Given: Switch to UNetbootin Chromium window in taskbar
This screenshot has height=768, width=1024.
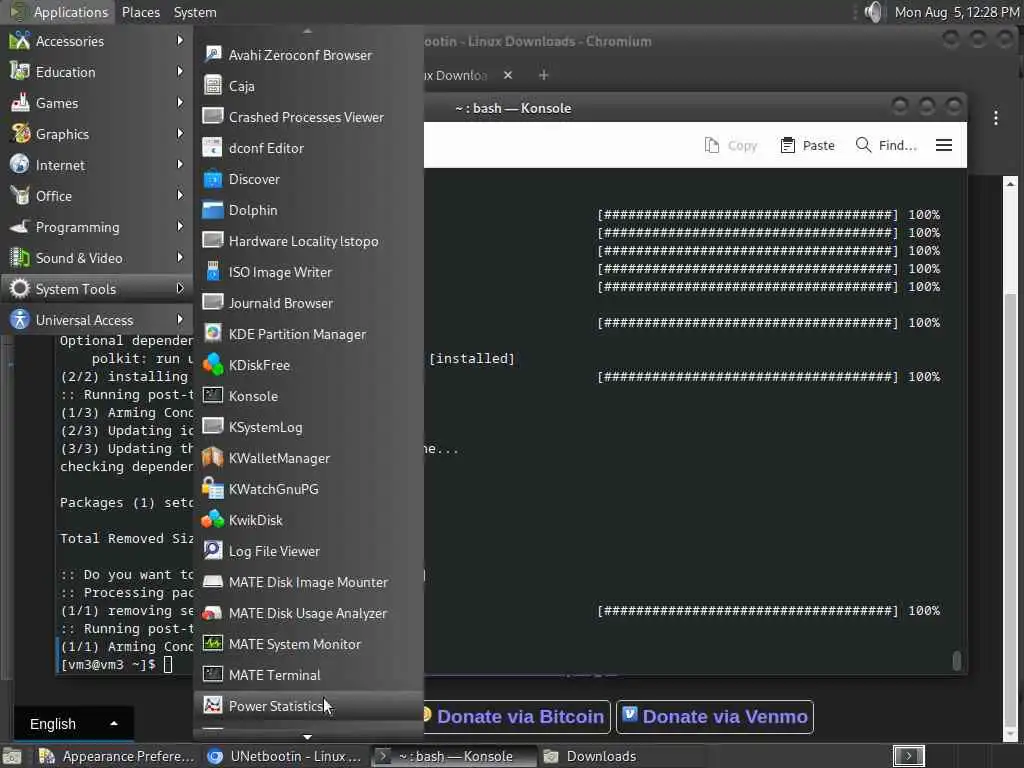Looking at the screenshot, I should pyautogui.click(x=283, y=756).
